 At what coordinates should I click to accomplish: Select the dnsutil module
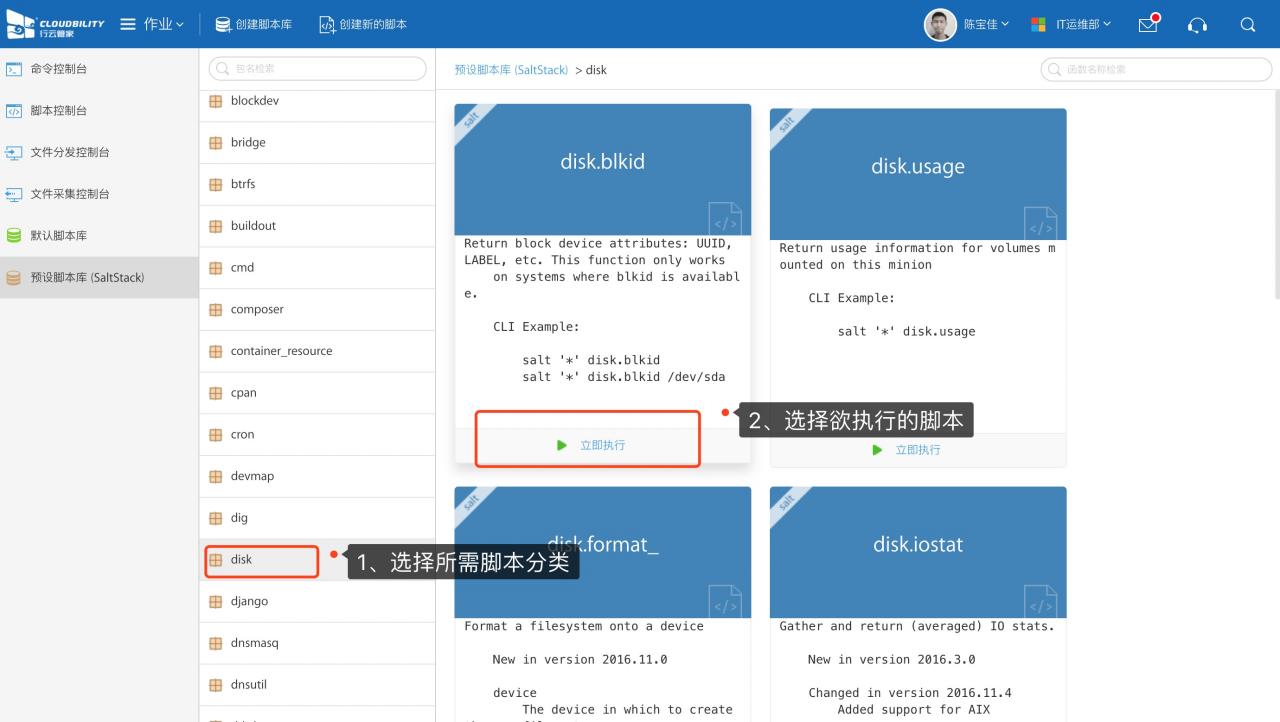tap(317, 685)
